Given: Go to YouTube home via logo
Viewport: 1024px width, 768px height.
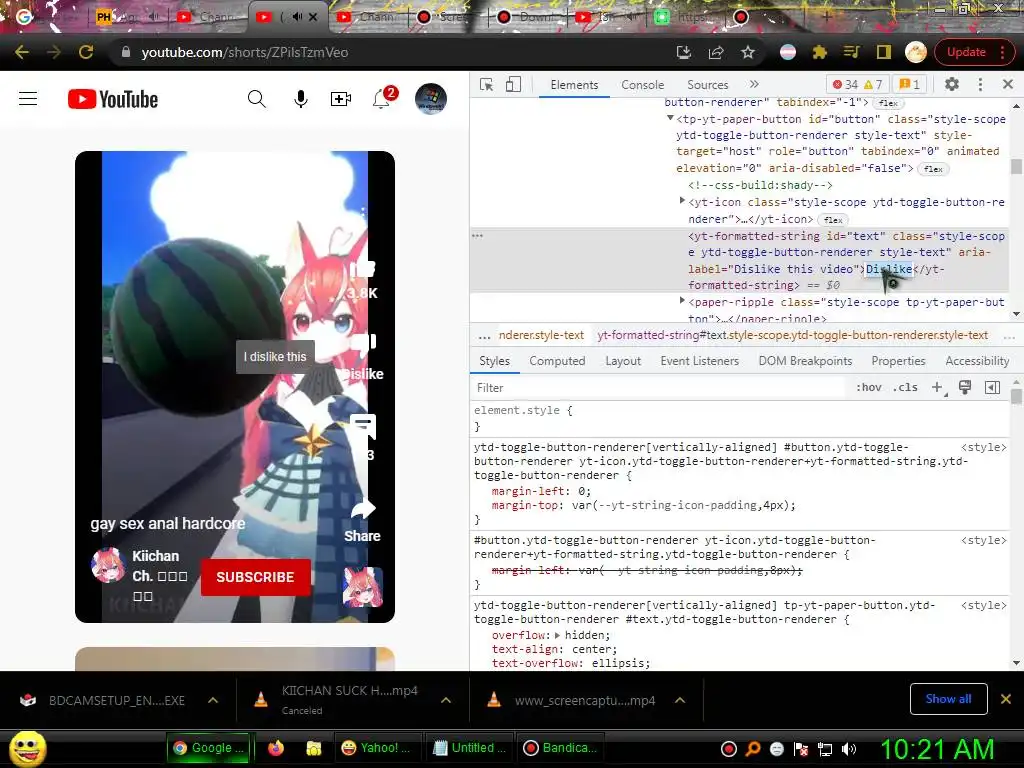Looking at the screenshot, I should pyautogui.click(x=113, y=99).
